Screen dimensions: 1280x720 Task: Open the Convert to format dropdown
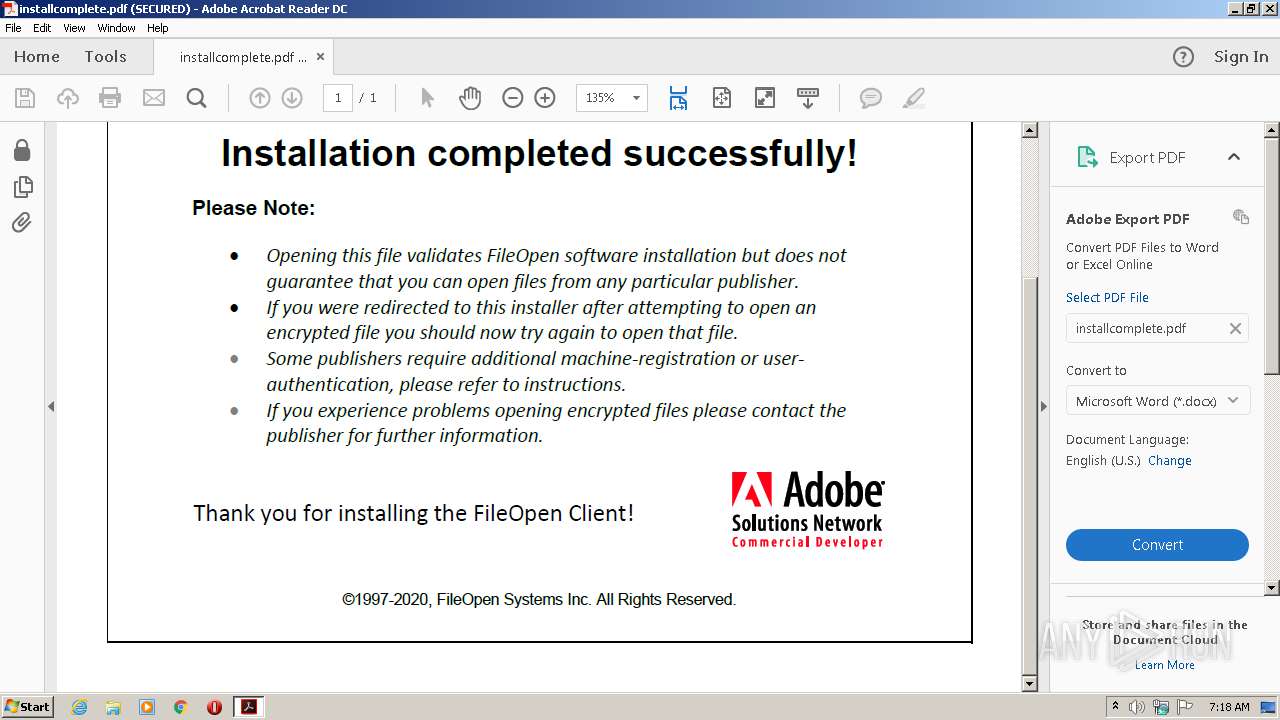click(1157, 401)
